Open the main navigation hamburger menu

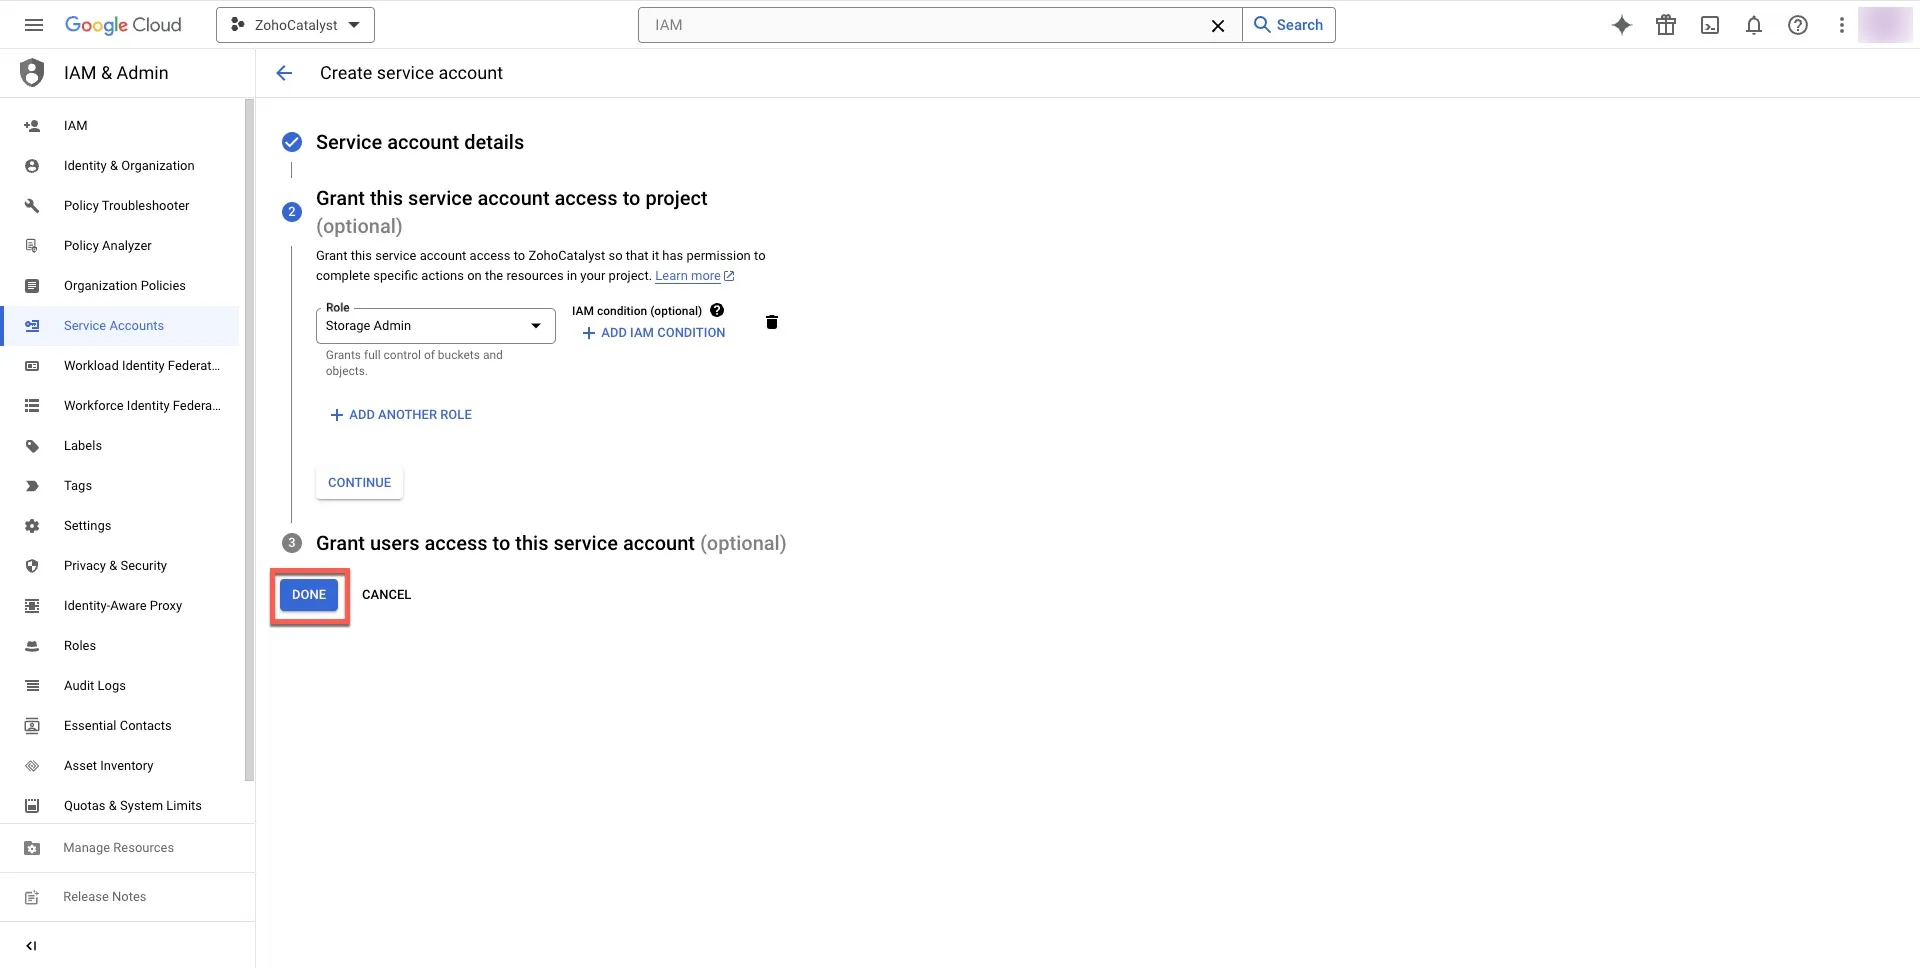coord(34,25)
